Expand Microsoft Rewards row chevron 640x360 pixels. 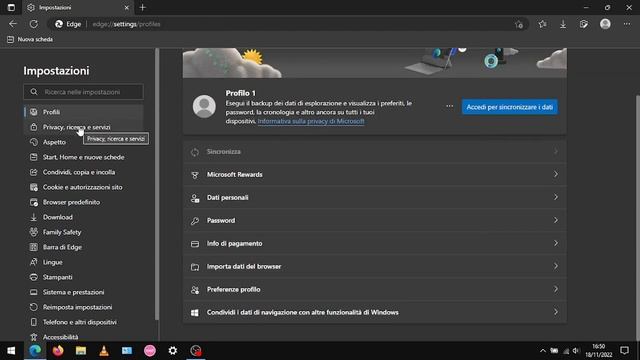click(x=556, y=174)
